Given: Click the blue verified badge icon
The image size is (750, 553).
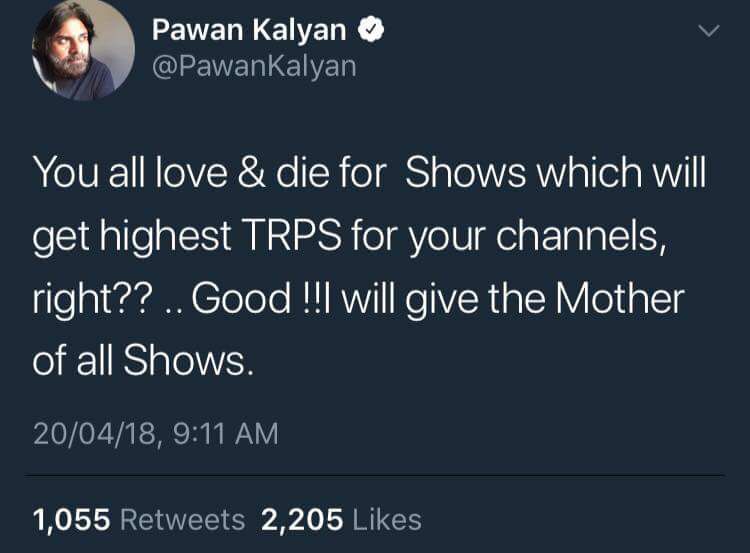Looking at the screenshot, I should click(x=371, y=31).
